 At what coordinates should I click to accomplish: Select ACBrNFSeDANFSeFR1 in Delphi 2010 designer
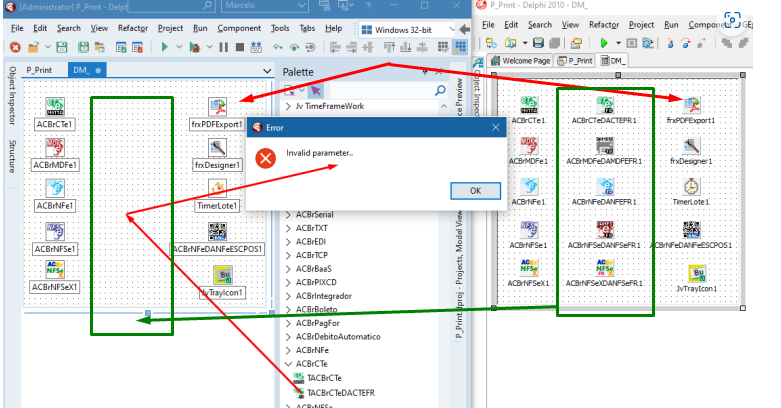605,230
